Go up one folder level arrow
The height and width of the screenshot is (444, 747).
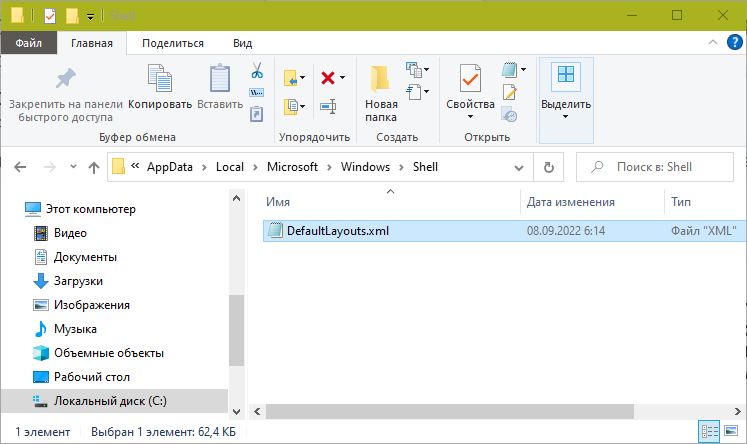(93, 166)
